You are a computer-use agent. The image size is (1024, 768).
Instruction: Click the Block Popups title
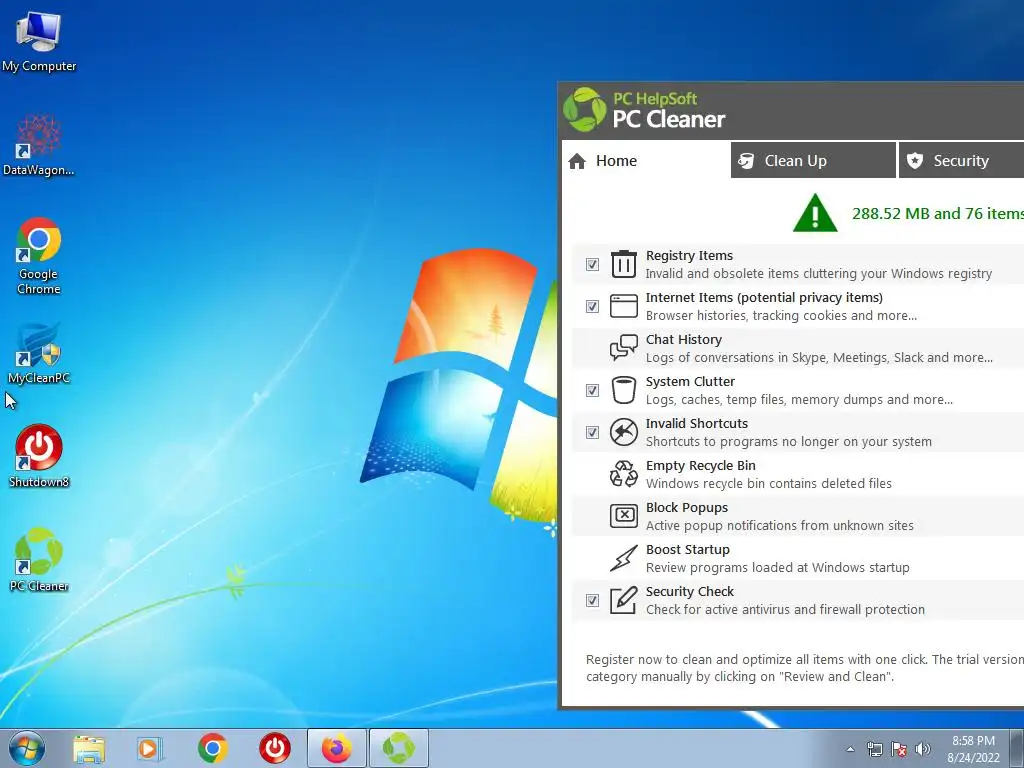(x=687, y=507)
